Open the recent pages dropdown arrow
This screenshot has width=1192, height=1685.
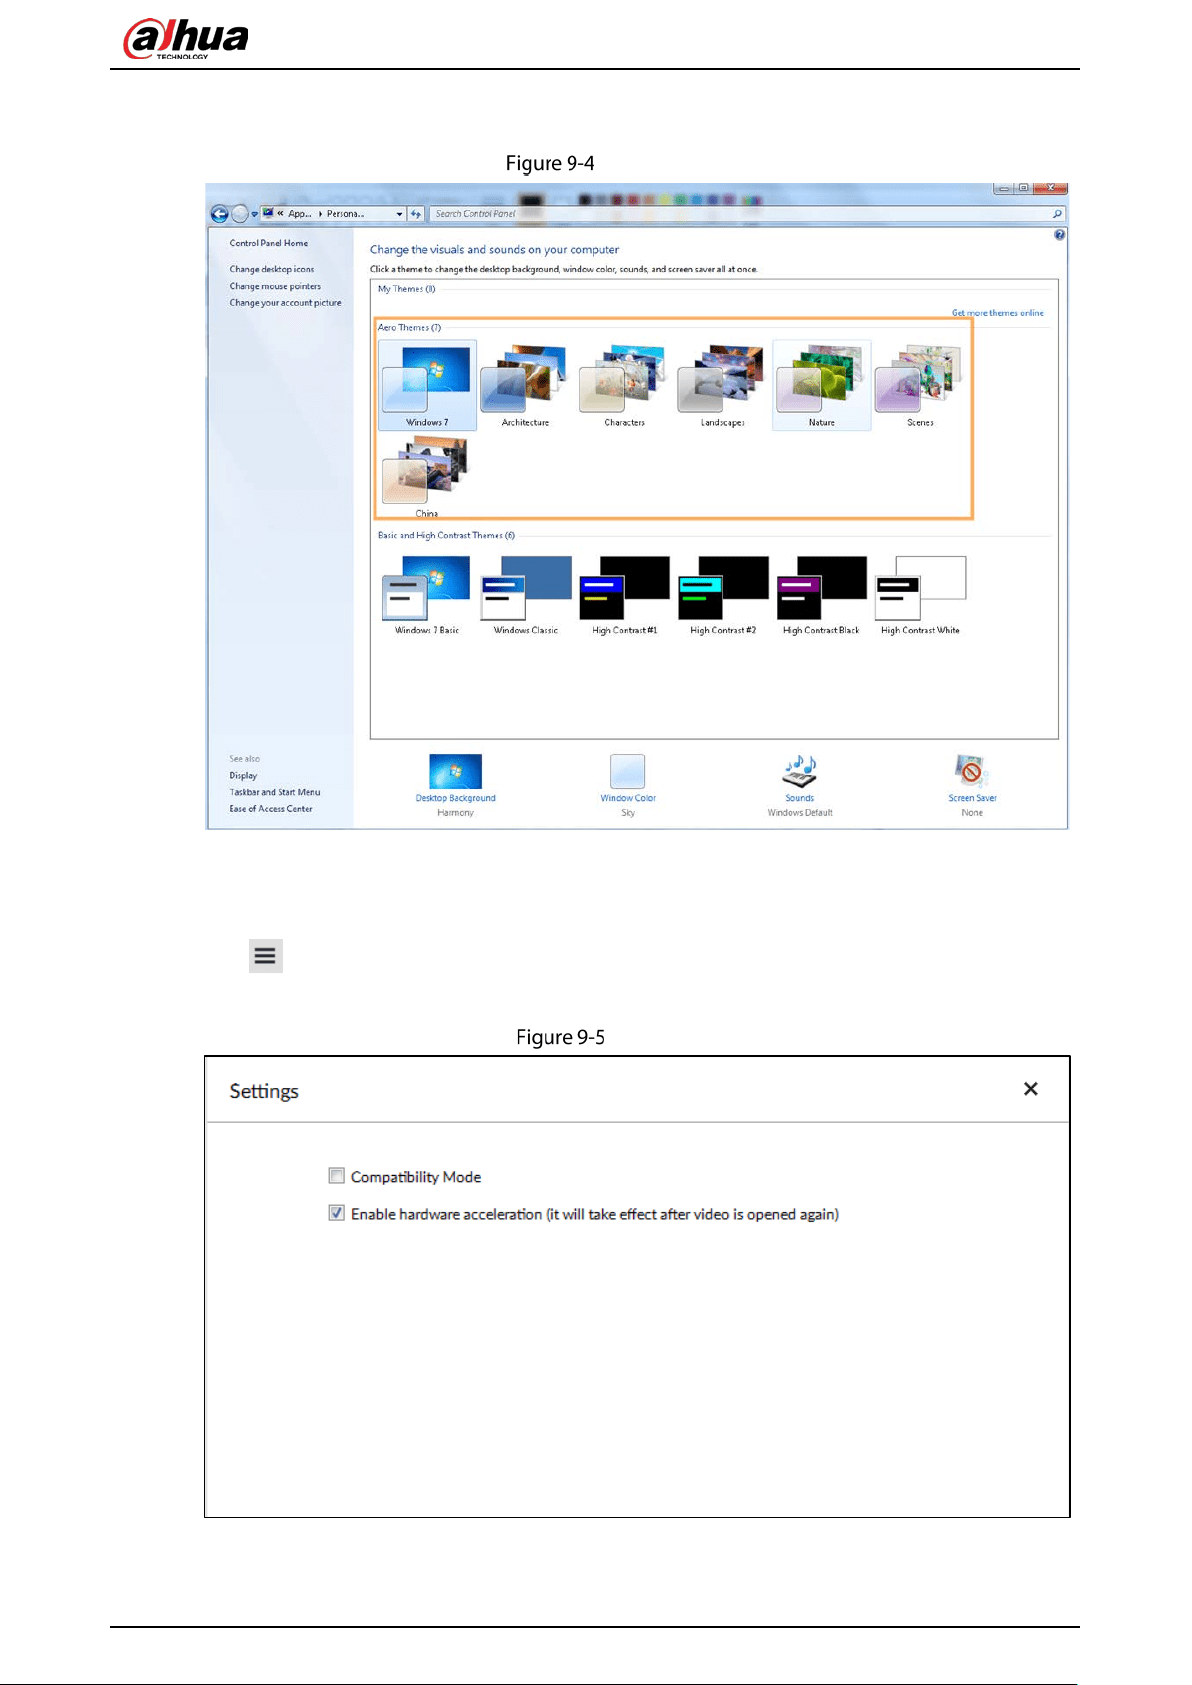pyautogui.click(x=255, y=214)
